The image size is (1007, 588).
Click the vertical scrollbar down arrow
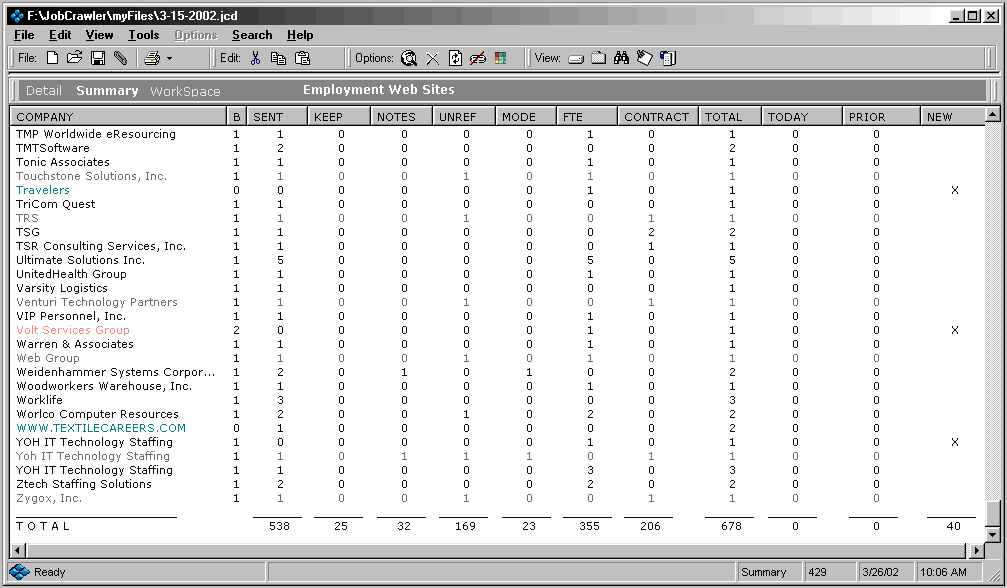point(992,534)
